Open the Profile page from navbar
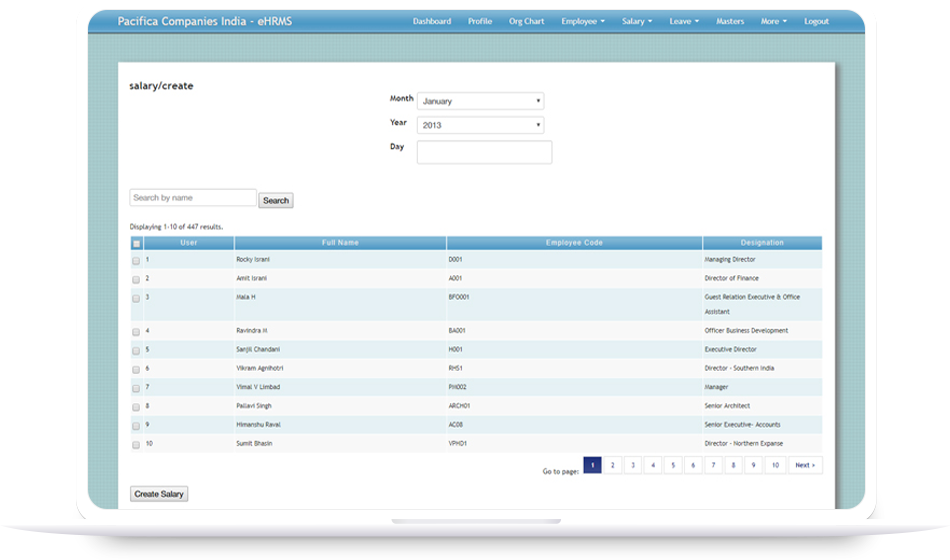This screenshot has width=950, height=560. click(480, 21)
